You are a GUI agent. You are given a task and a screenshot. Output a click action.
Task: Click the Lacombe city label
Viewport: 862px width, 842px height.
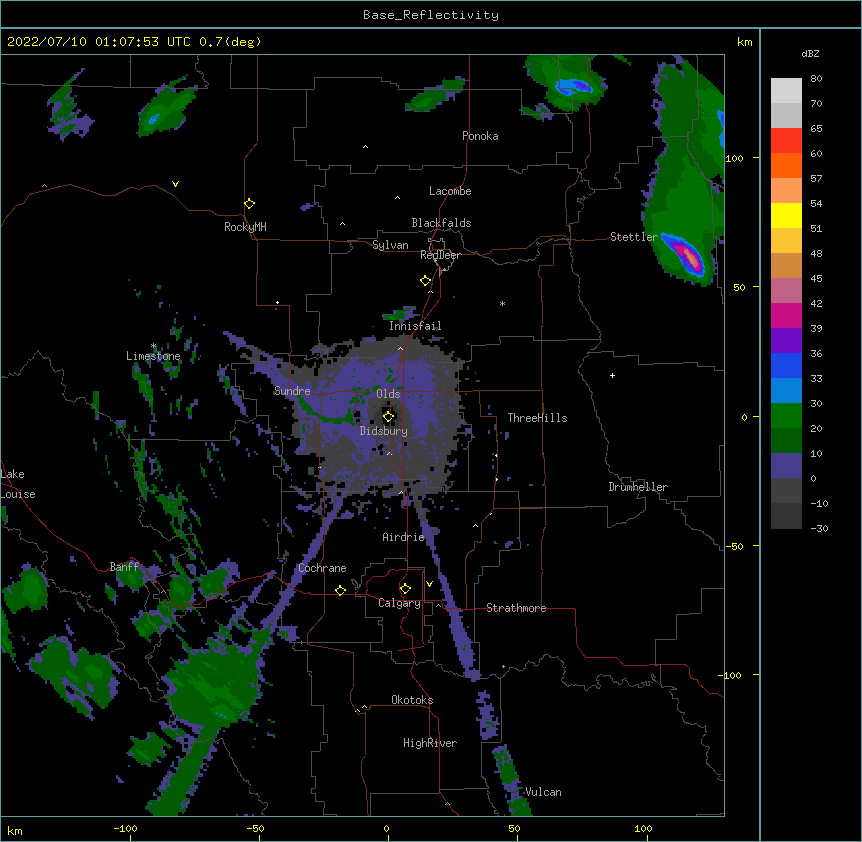click(x=450, y=191)
